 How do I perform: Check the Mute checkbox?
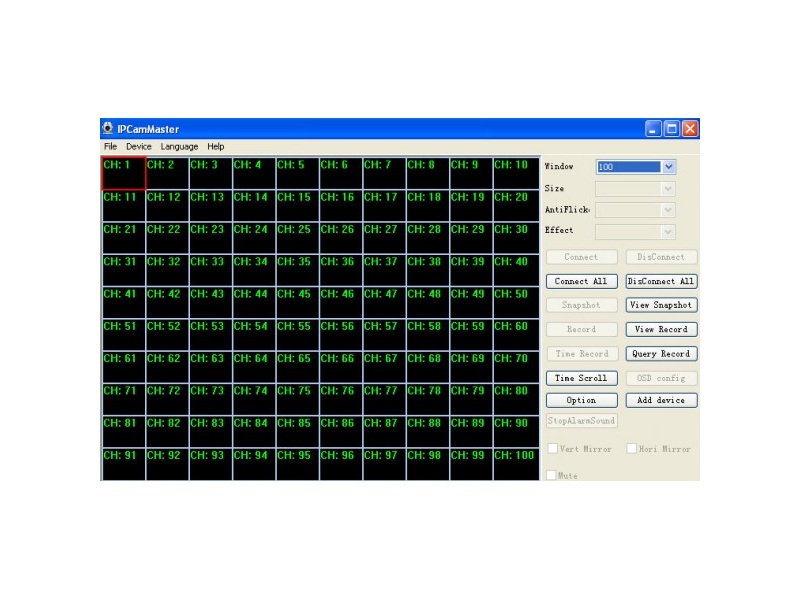(553, 476)
